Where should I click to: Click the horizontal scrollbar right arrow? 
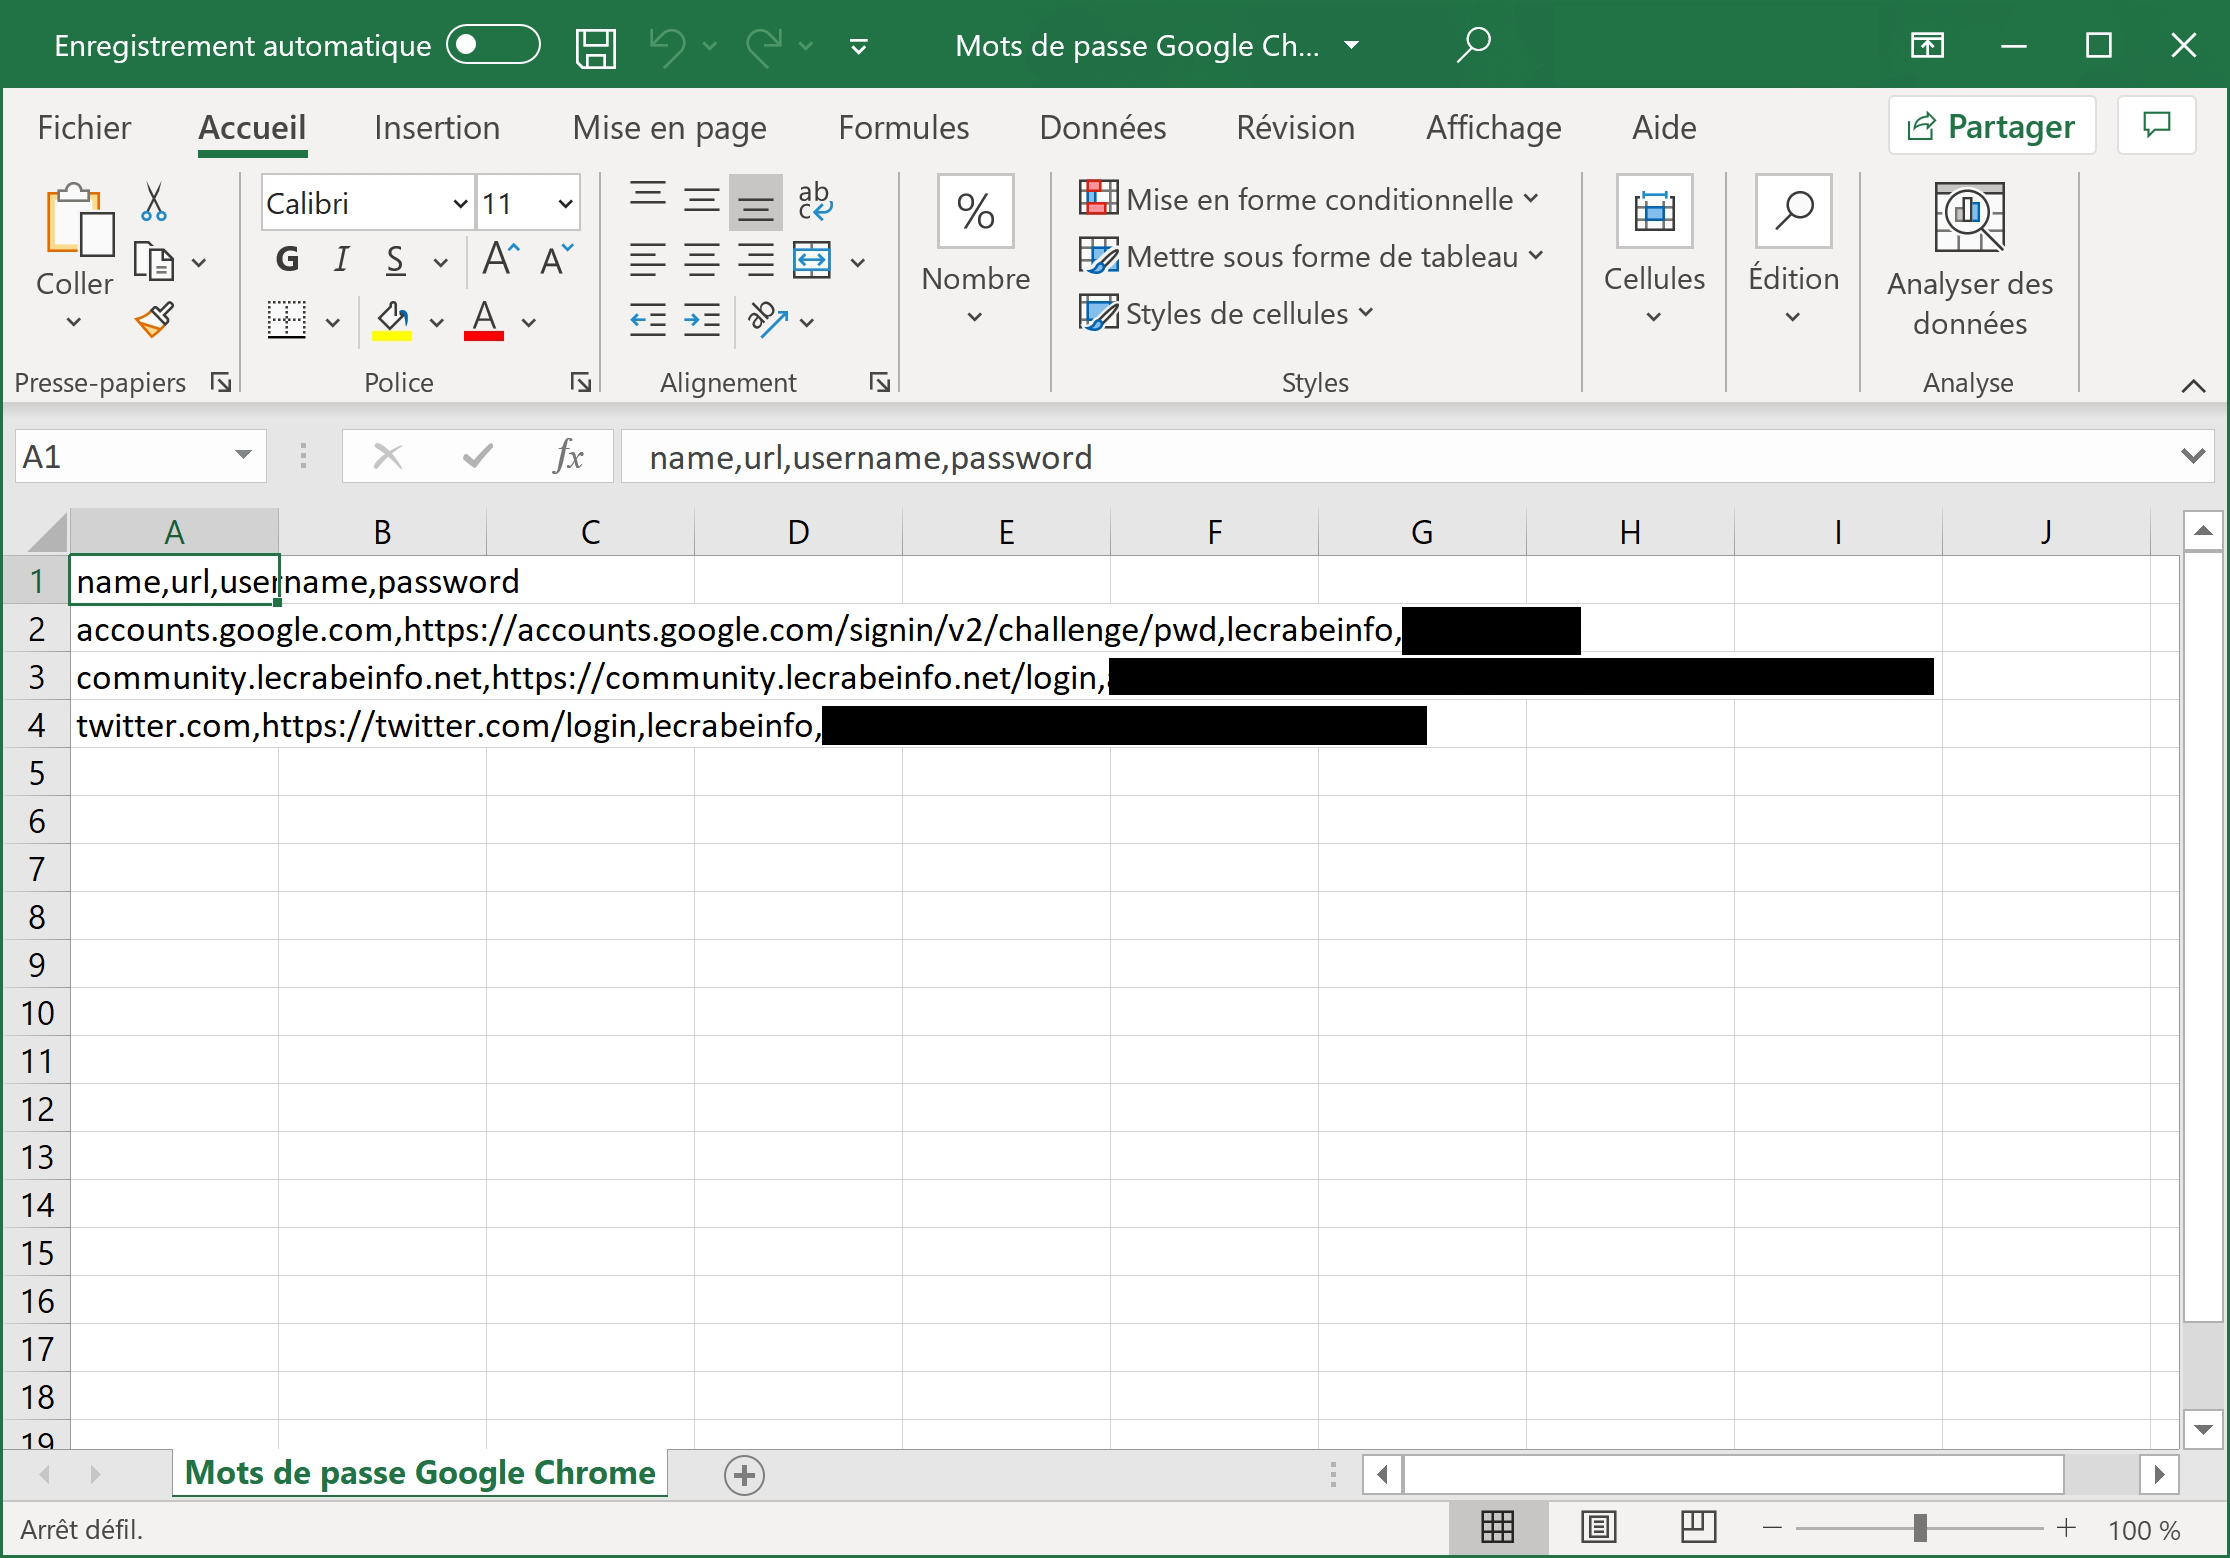[x=2159, y=1474]
